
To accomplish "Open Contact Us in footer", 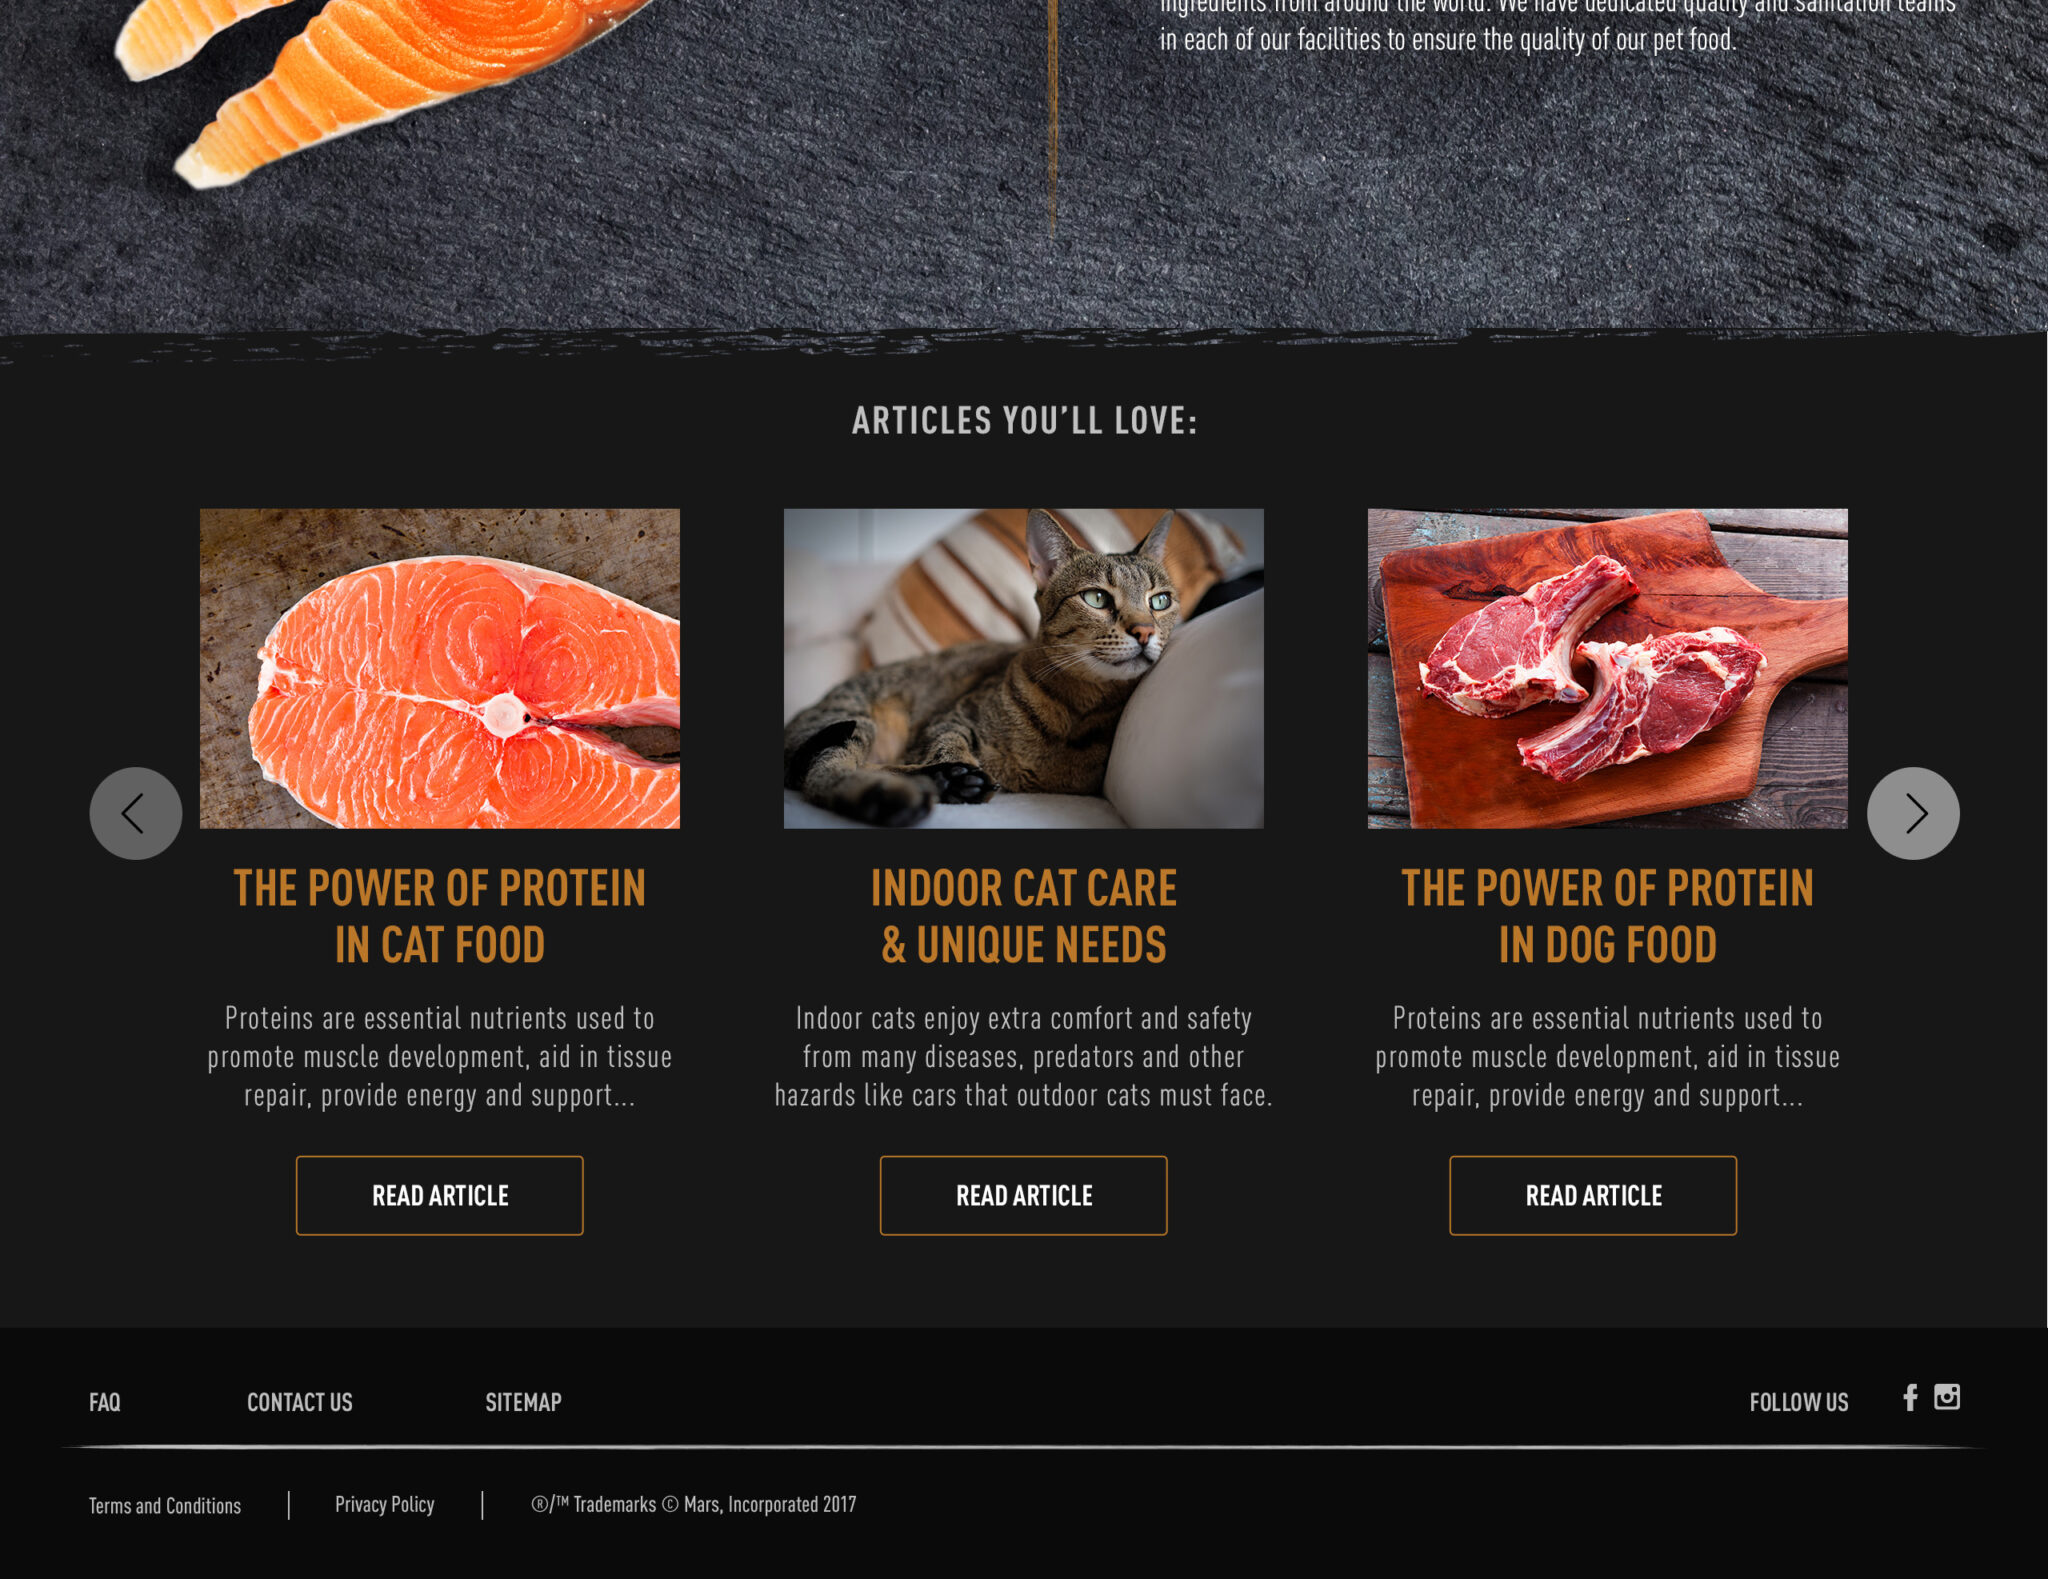I will [300, 1402].
